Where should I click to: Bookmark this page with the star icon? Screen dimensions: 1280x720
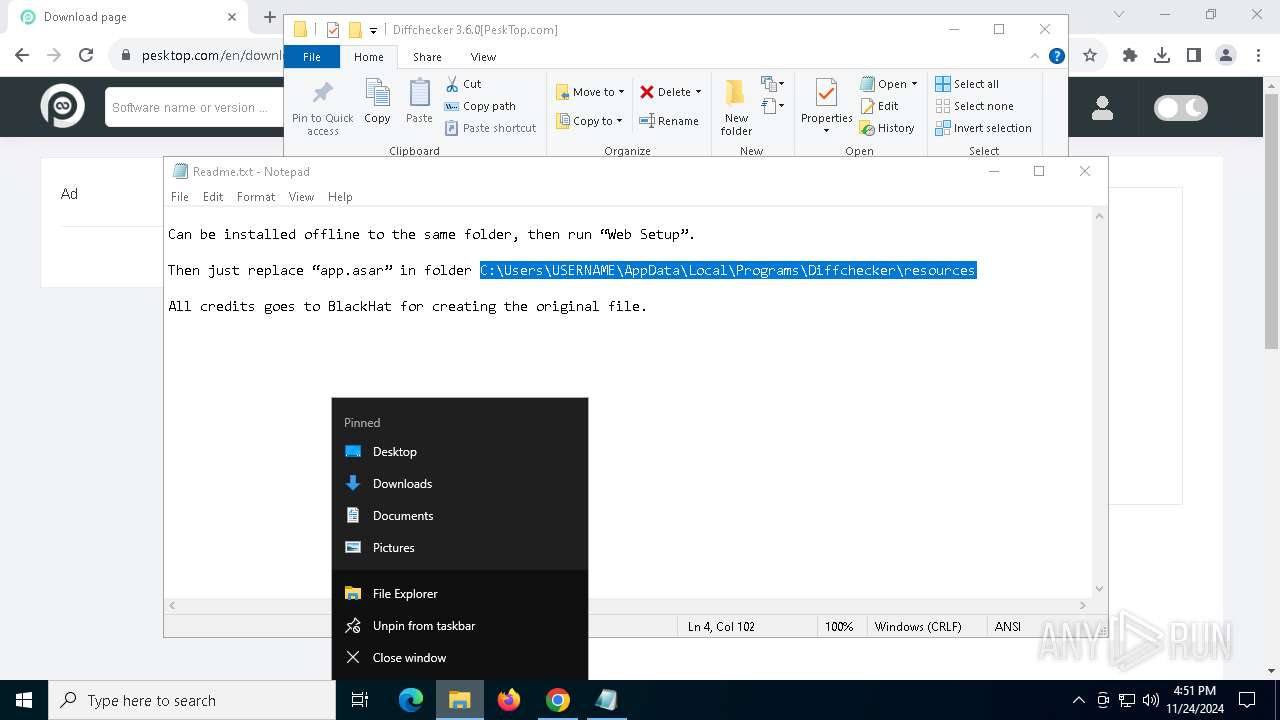pyautogui.click(x=1090, y=55)
